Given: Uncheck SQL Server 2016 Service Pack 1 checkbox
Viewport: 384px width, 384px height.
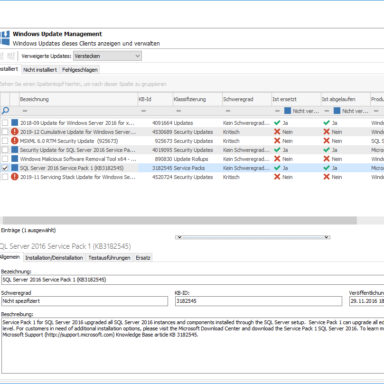Looking at the screenshot, I should pos(5,168).
